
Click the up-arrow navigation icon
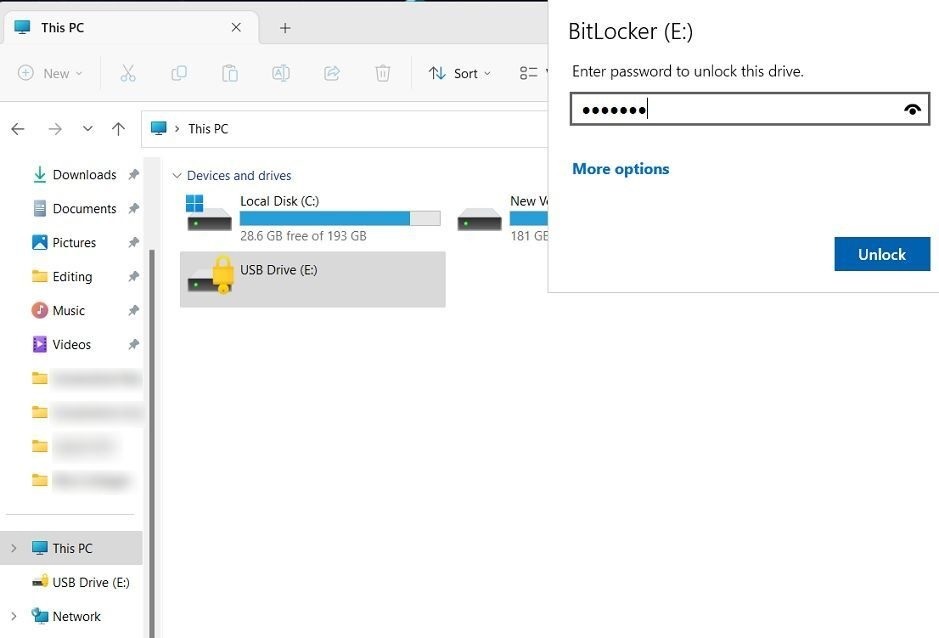[x=119, y=128]
